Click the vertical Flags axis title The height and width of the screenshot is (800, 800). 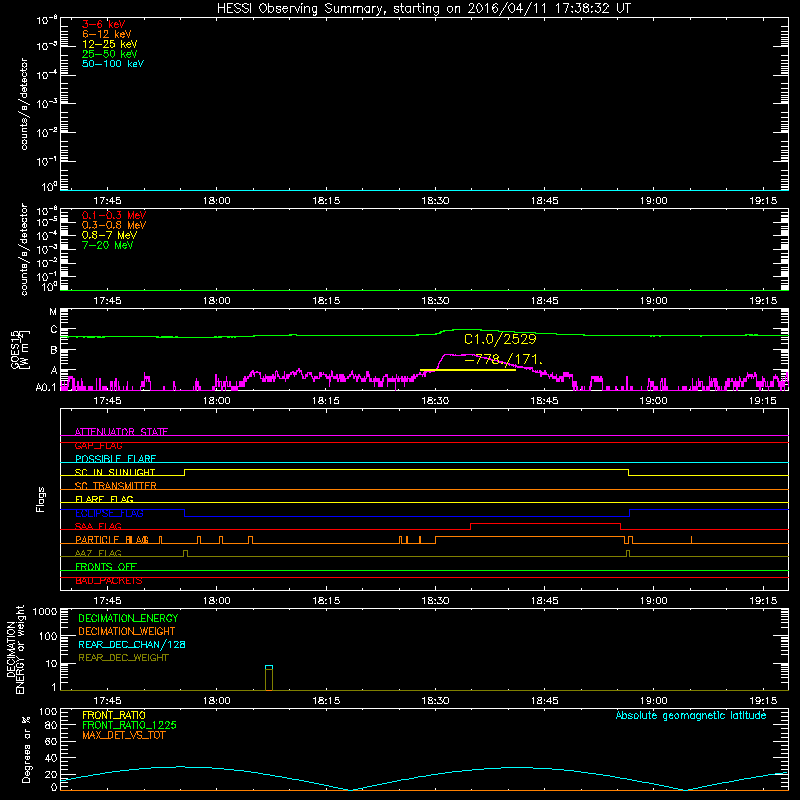pyautogui.click(x=41, y=499)
